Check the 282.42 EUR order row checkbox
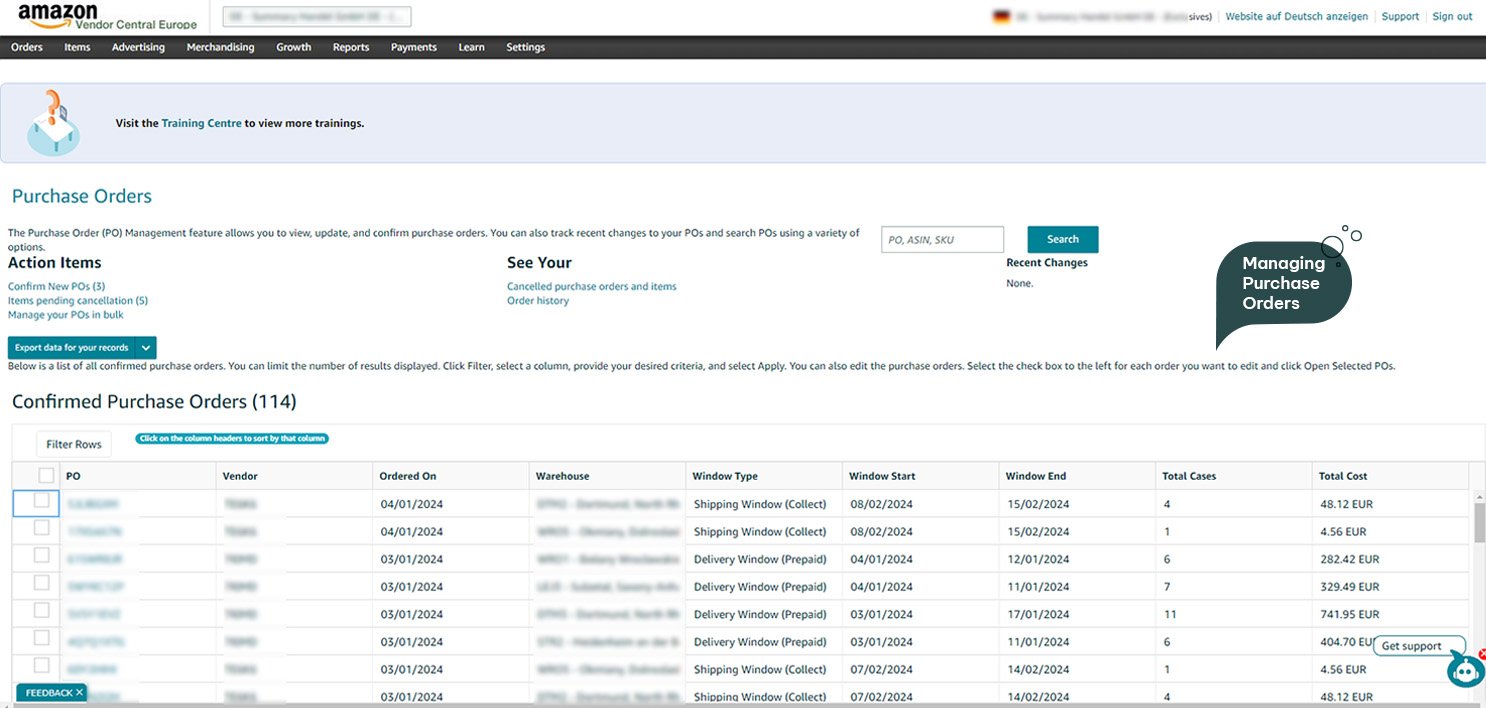The image size is (1486, 708). click(42, 556)
